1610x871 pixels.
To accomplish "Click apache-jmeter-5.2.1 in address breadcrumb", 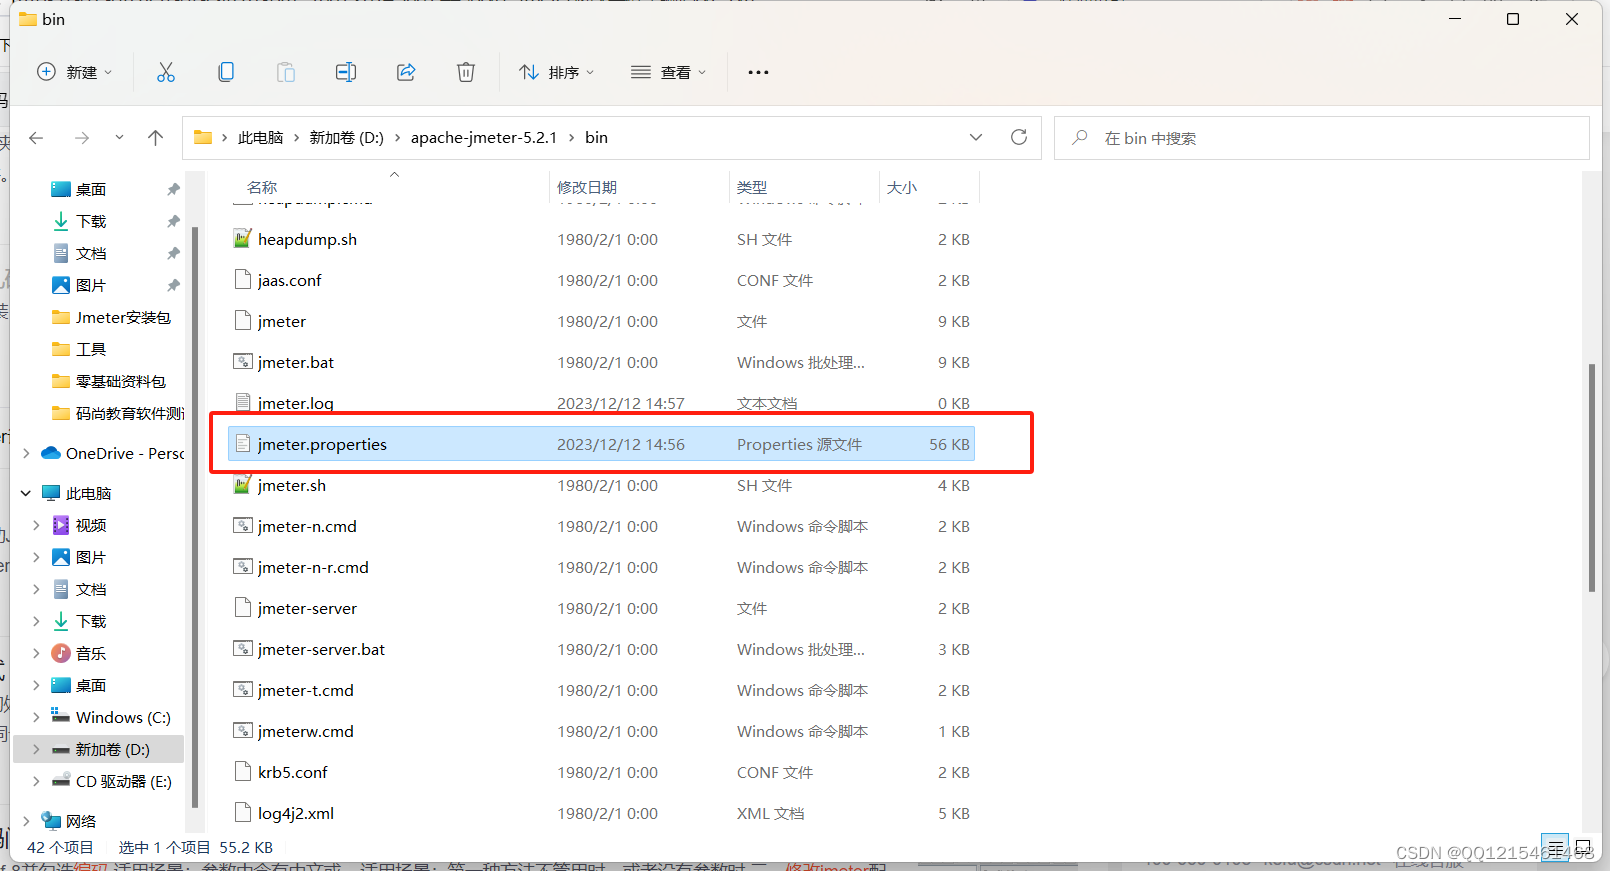I will point(484,138).
